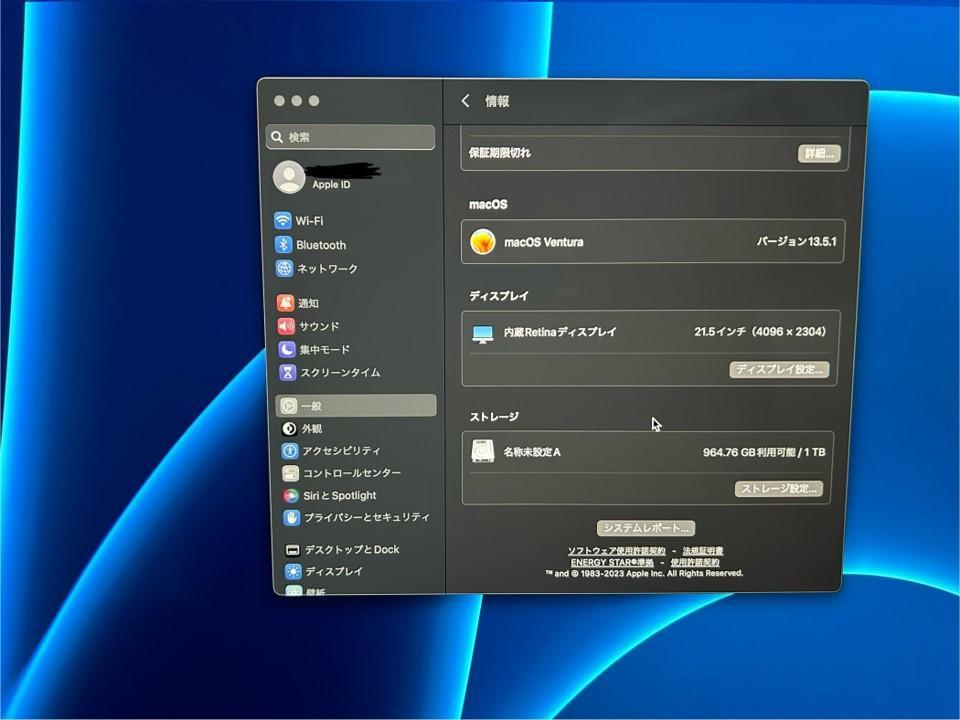Click the 21.5インチ (4096 × 2304) text
Viewport: 960px width, 720px height.
760,332
